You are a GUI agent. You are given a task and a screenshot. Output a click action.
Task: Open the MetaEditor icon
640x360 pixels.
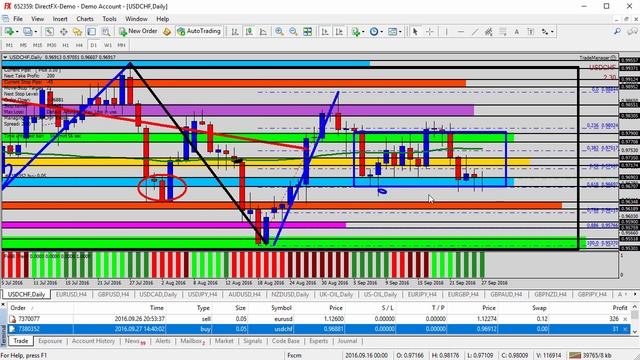pyautogui.click(x=167, y=31)
